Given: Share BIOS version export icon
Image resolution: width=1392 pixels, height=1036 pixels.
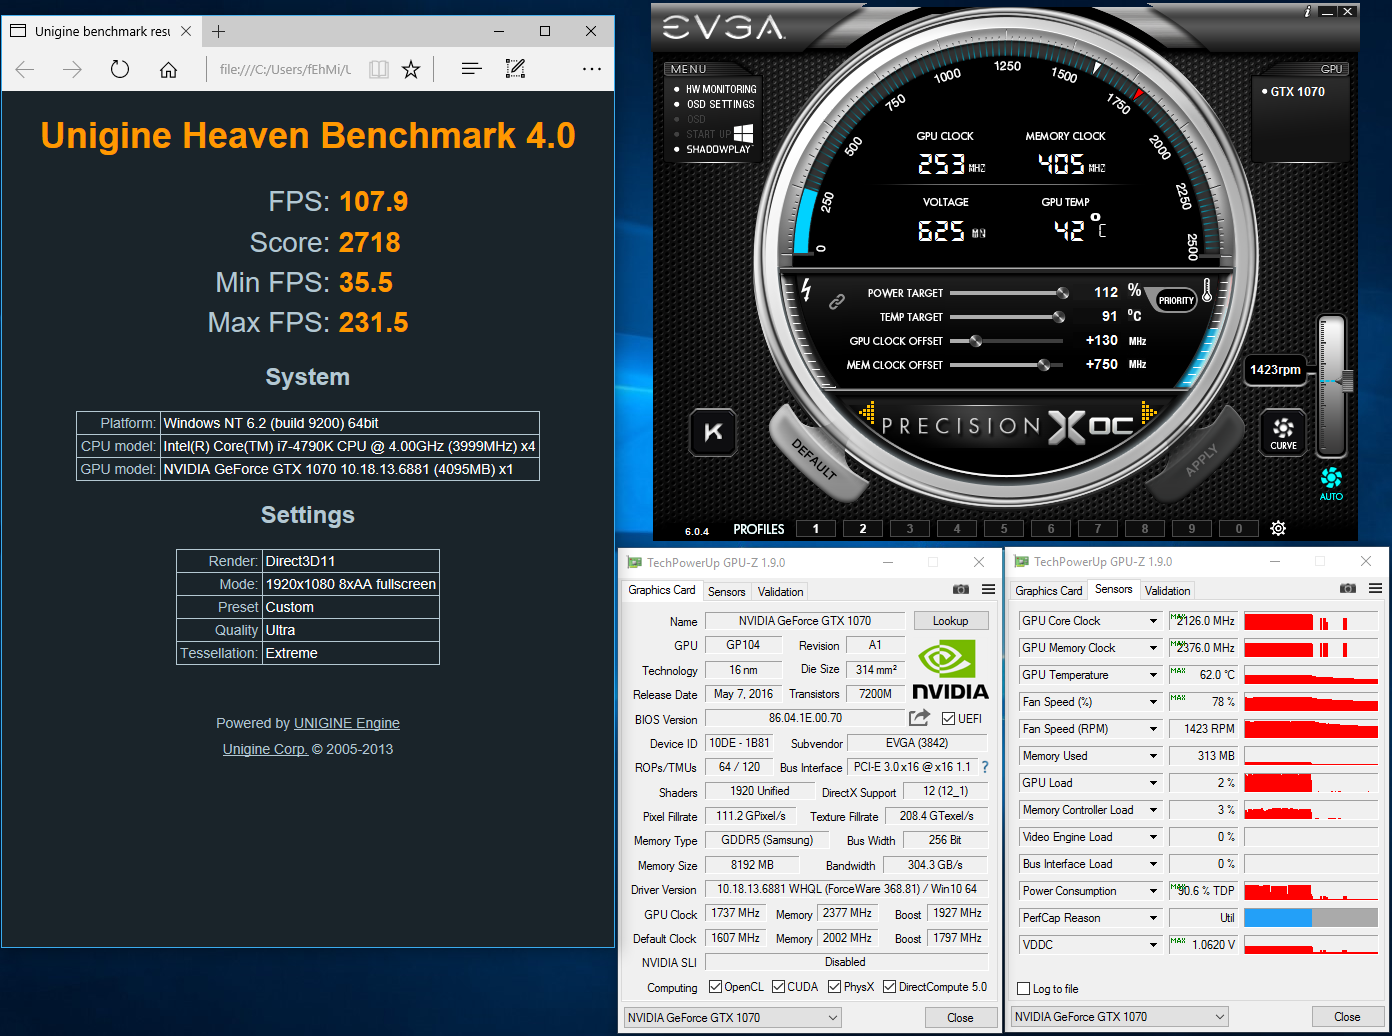Looking at the screenshot, I should click(x=919, y=718).
